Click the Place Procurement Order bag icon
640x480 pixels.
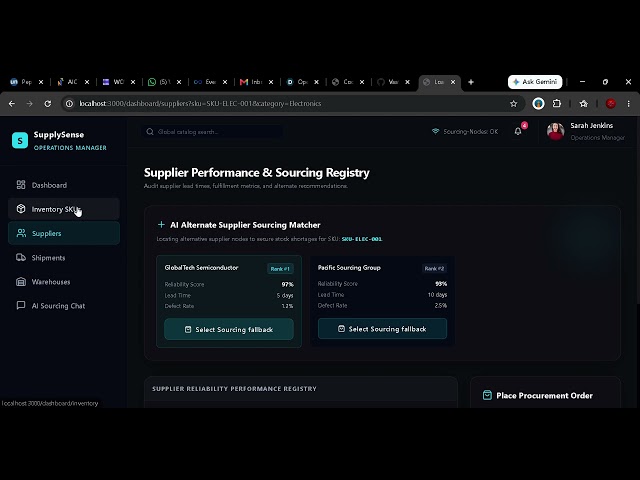(487, 395)
